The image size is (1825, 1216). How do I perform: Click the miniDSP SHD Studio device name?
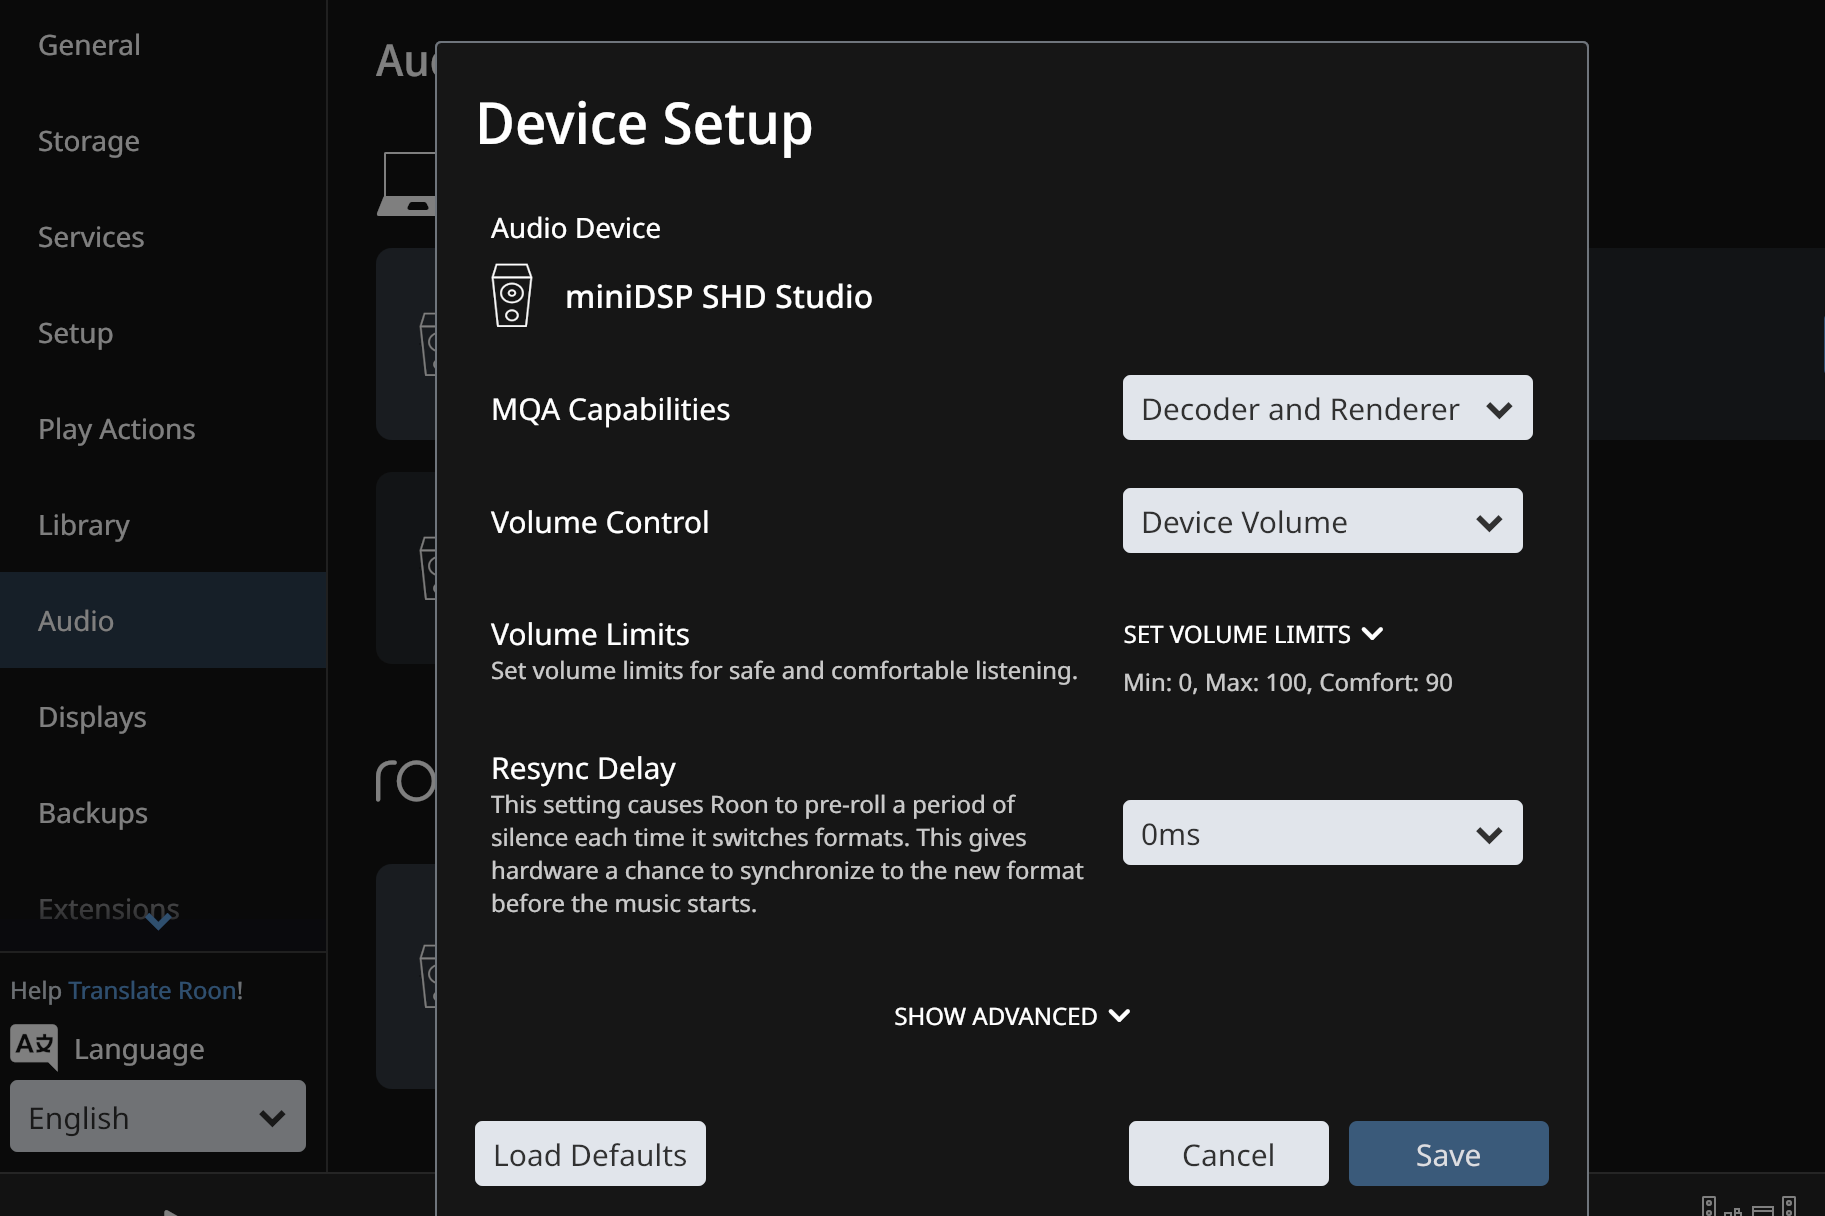718,297
